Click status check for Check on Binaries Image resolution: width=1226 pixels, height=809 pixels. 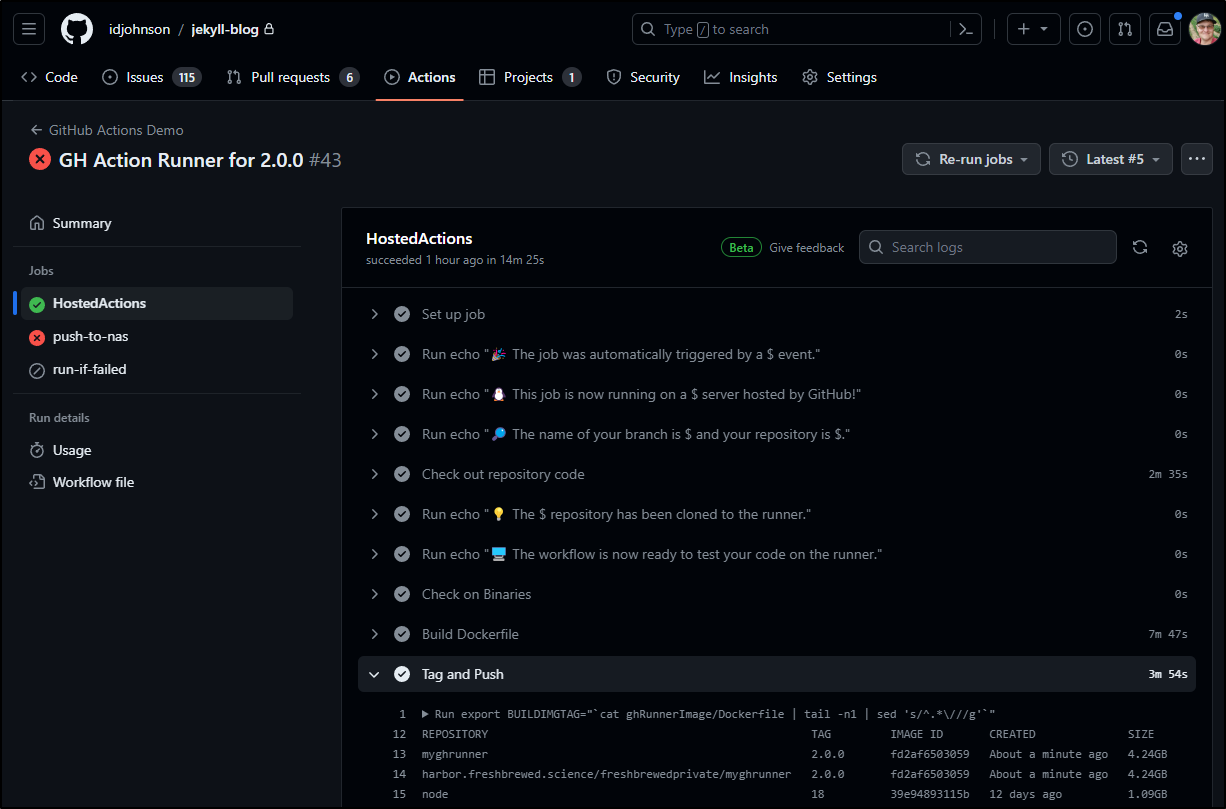click(402, 594)
